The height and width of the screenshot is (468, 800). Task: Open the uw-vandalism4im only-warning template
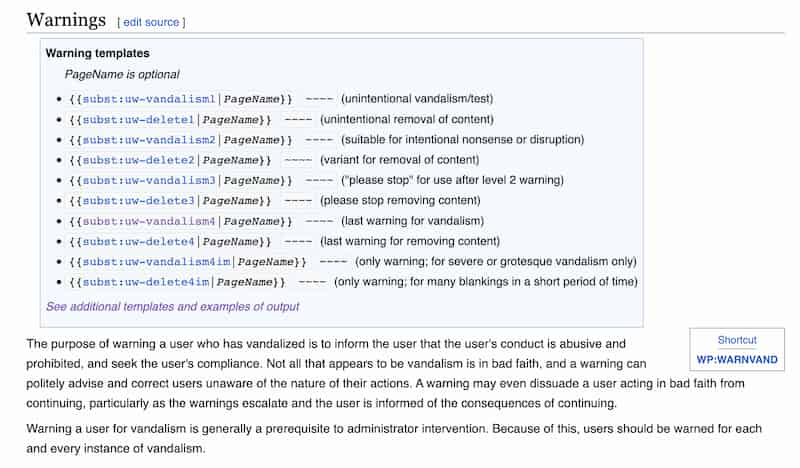coord(156,262)
